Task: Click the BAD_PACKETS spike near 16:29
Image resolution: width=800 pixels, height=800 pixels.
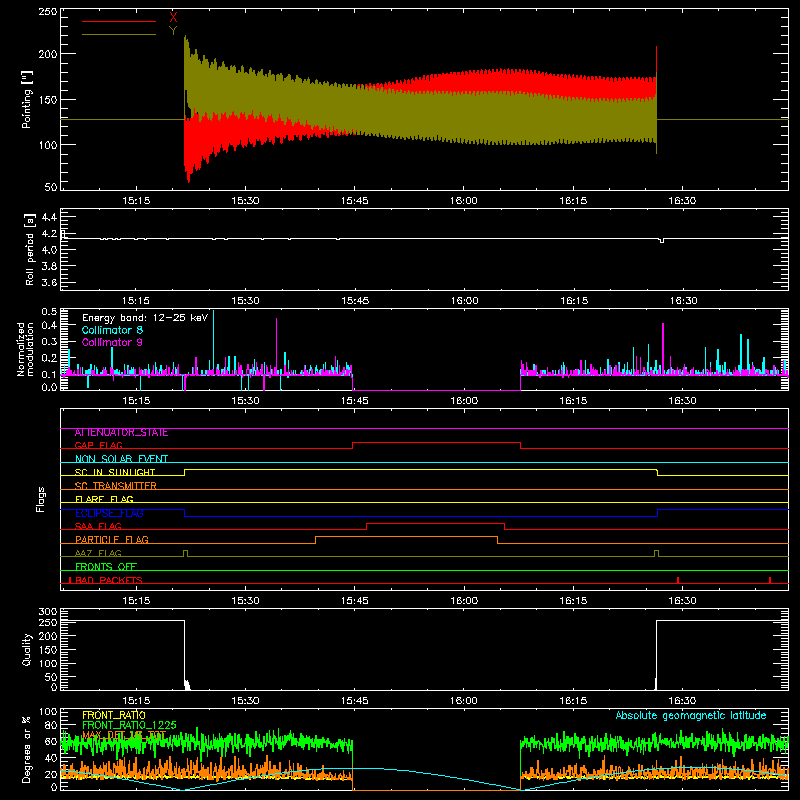Action: click(678, 580)
